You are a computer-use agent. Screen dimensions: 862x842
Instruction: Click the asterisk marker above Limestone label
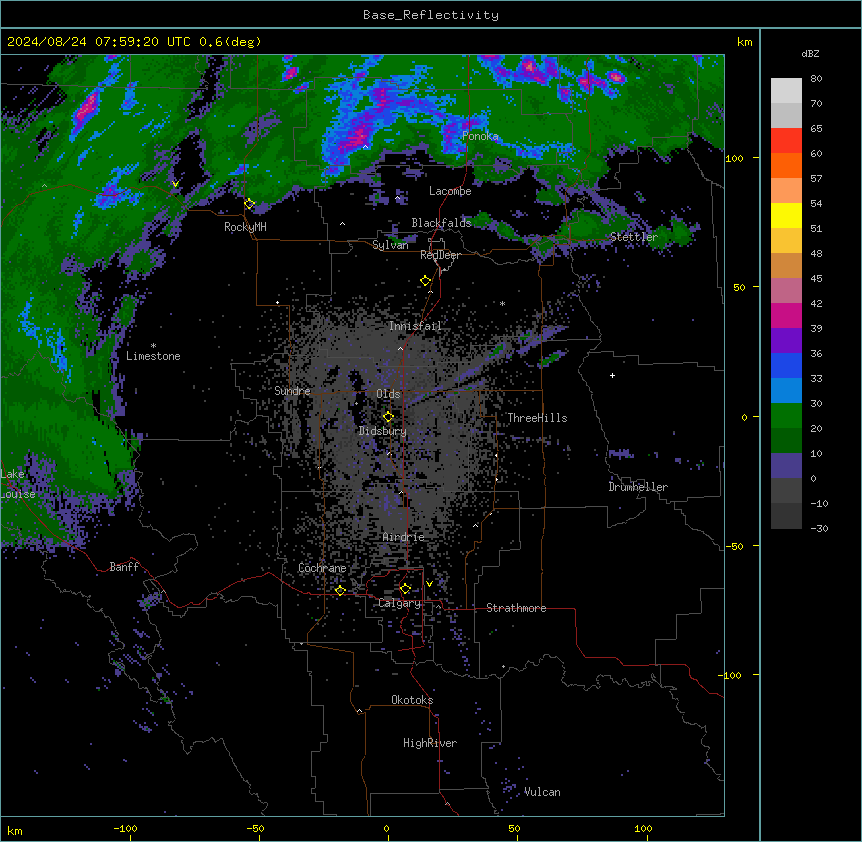(x=153, y=345)
